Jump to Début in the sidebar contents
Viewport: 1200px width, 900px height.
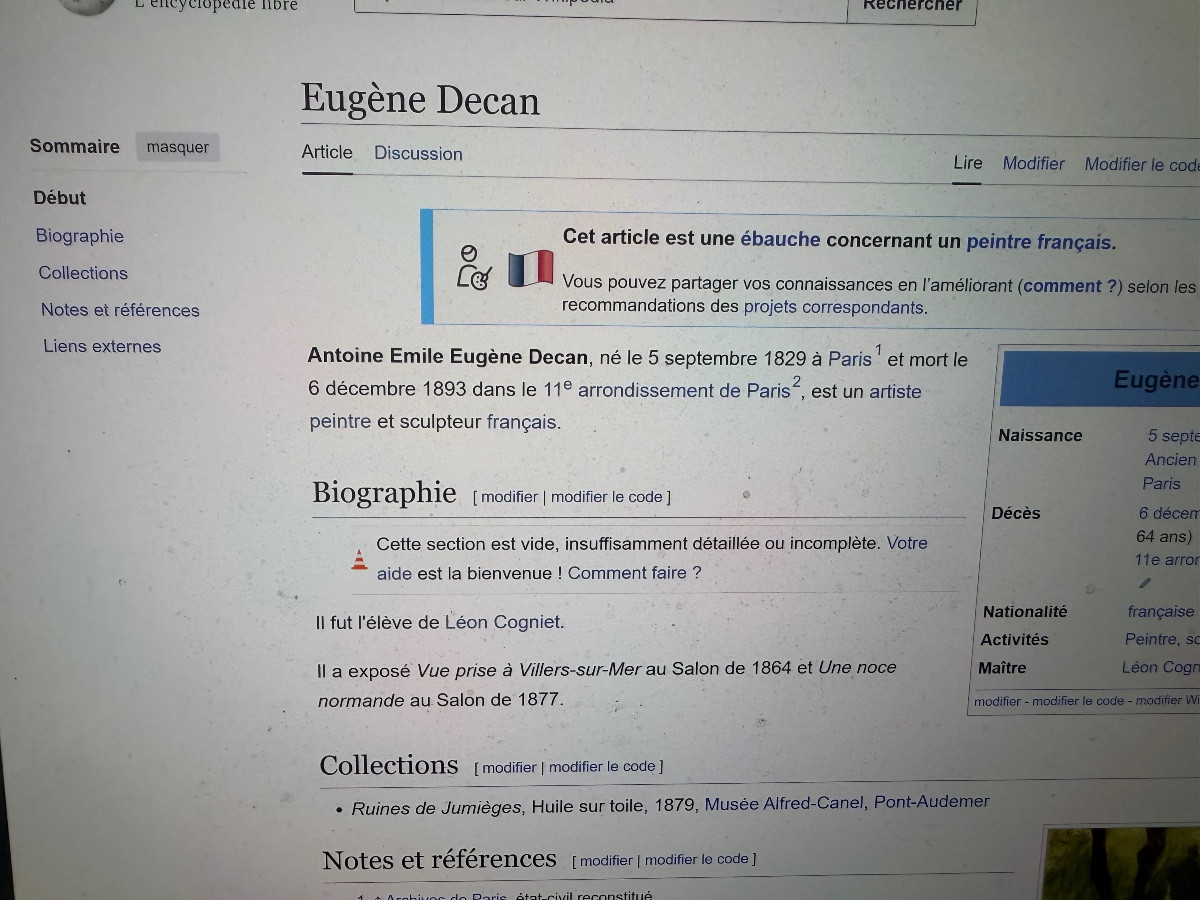pyautogui.click(x=60, y=197)
